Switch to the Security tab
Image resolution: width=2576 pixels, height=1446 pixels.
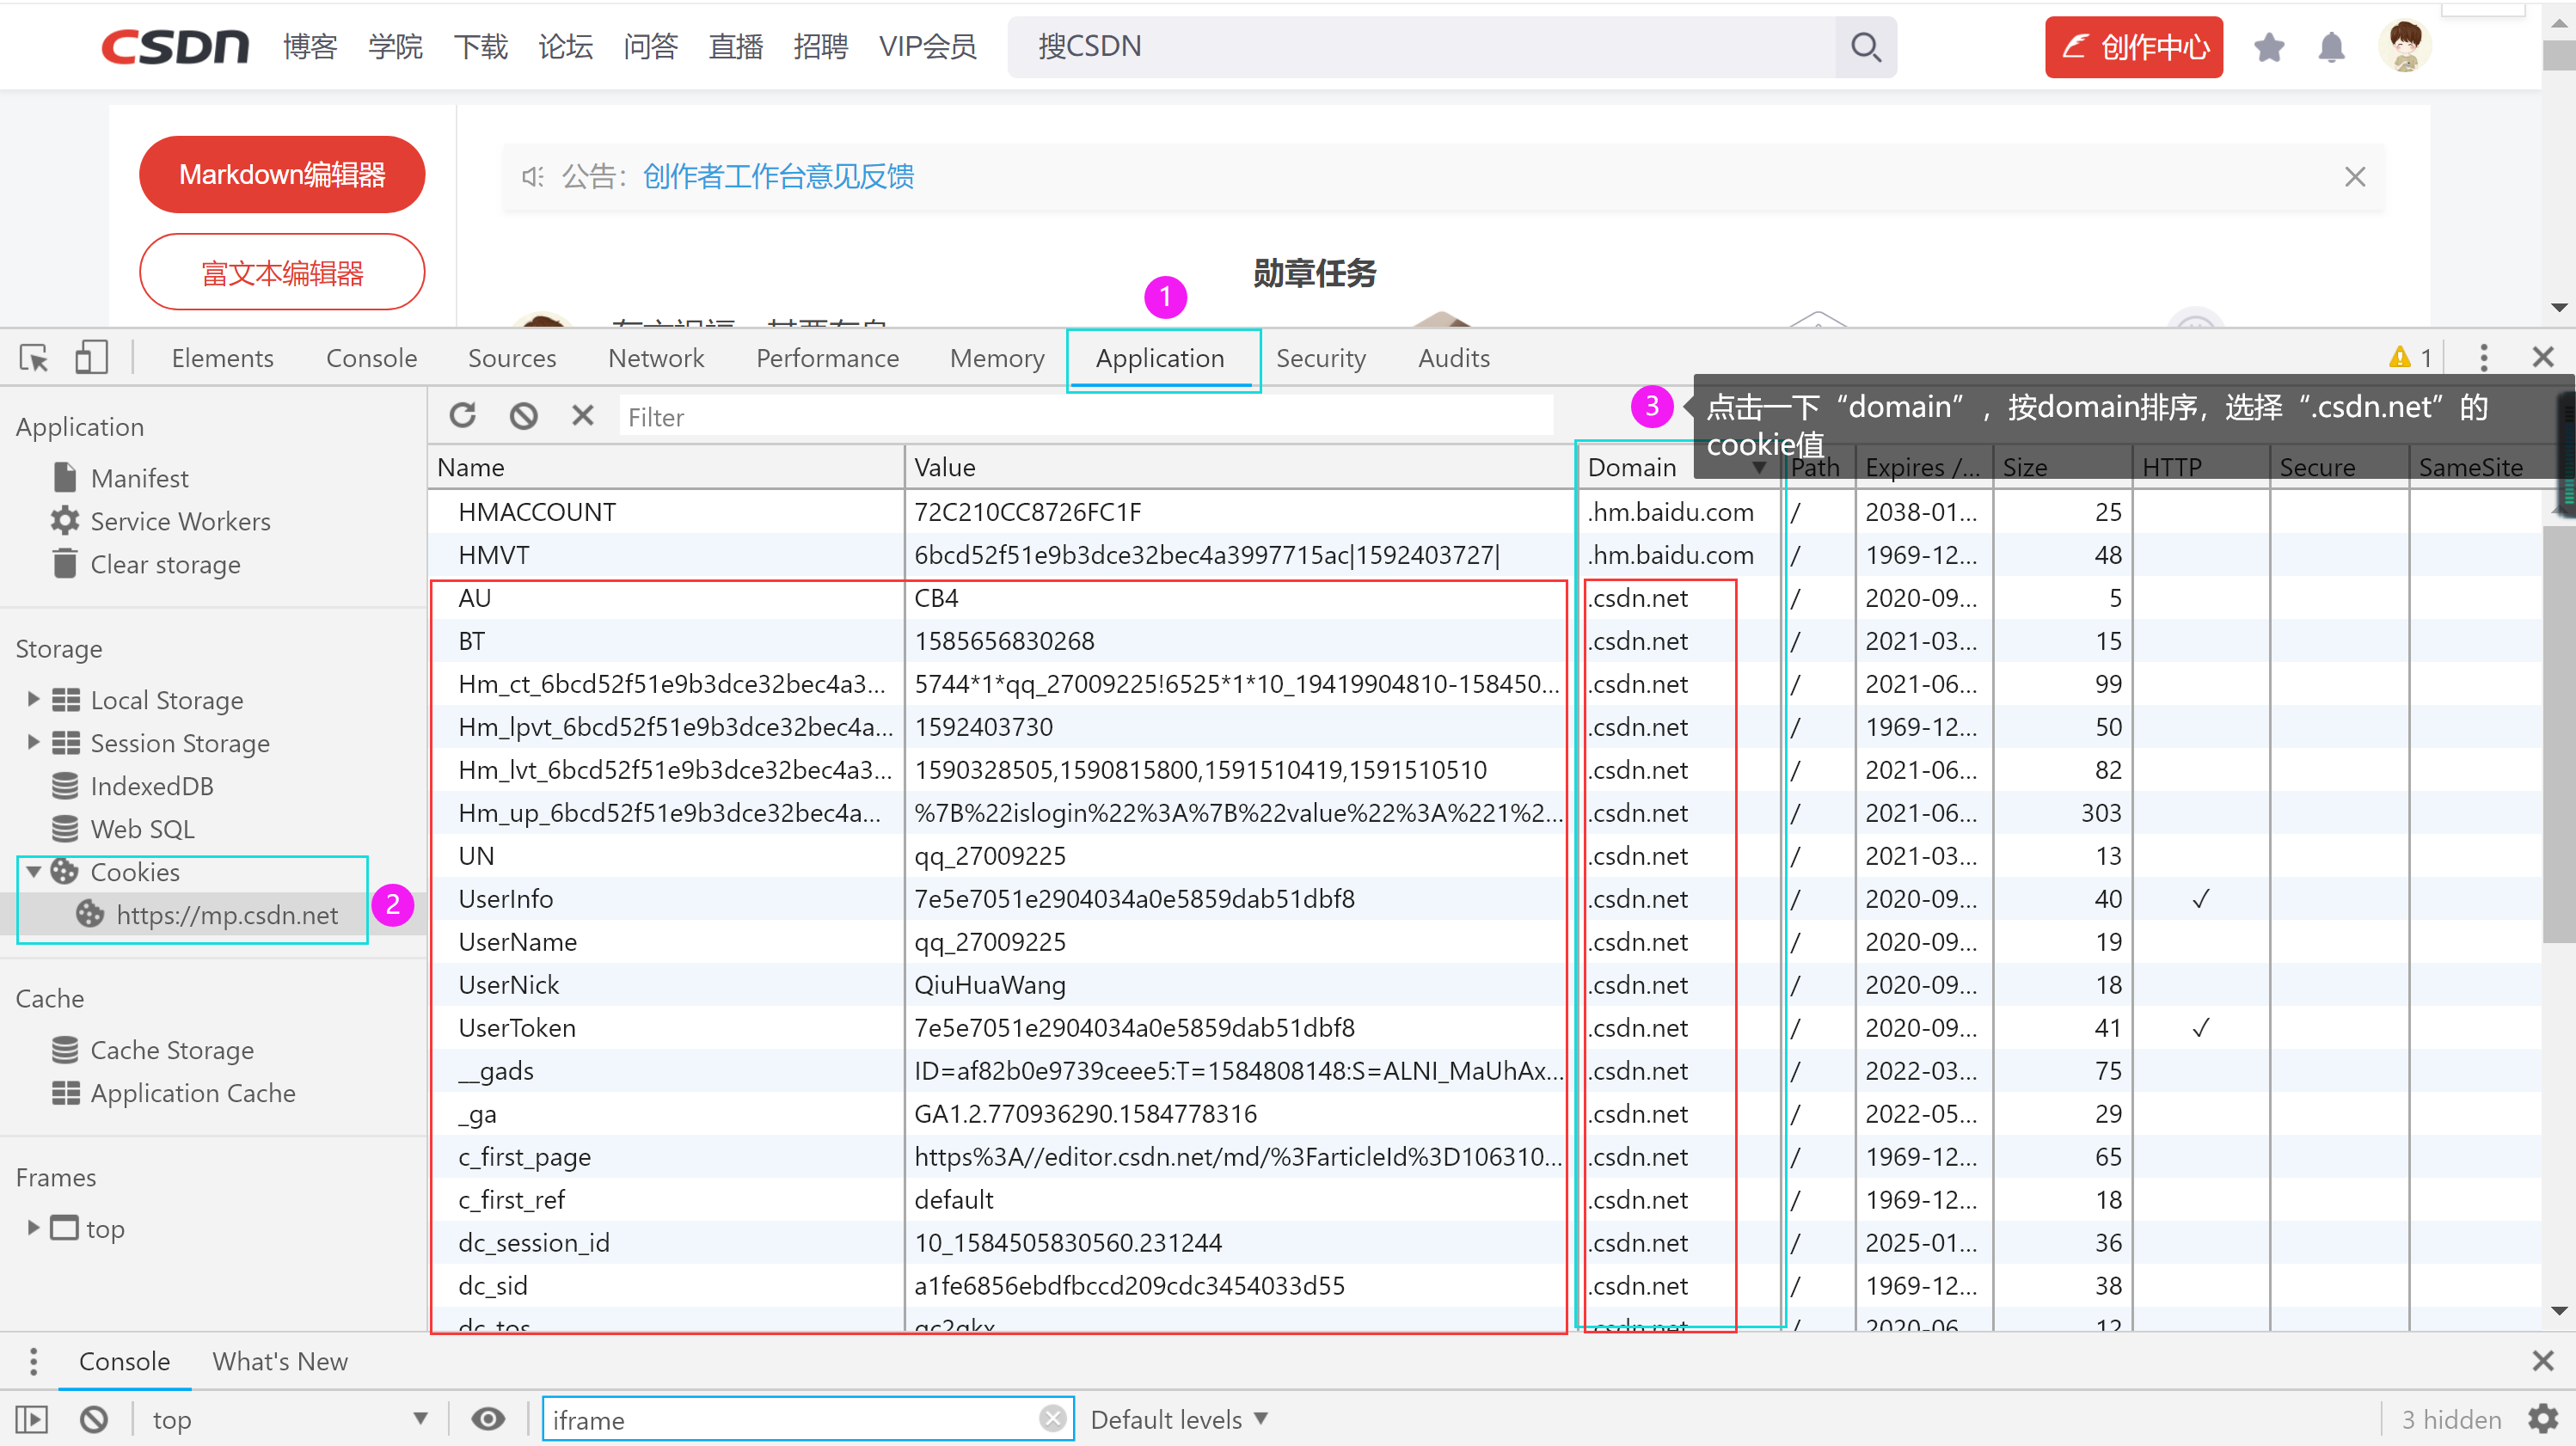[x=1320, y=358]
